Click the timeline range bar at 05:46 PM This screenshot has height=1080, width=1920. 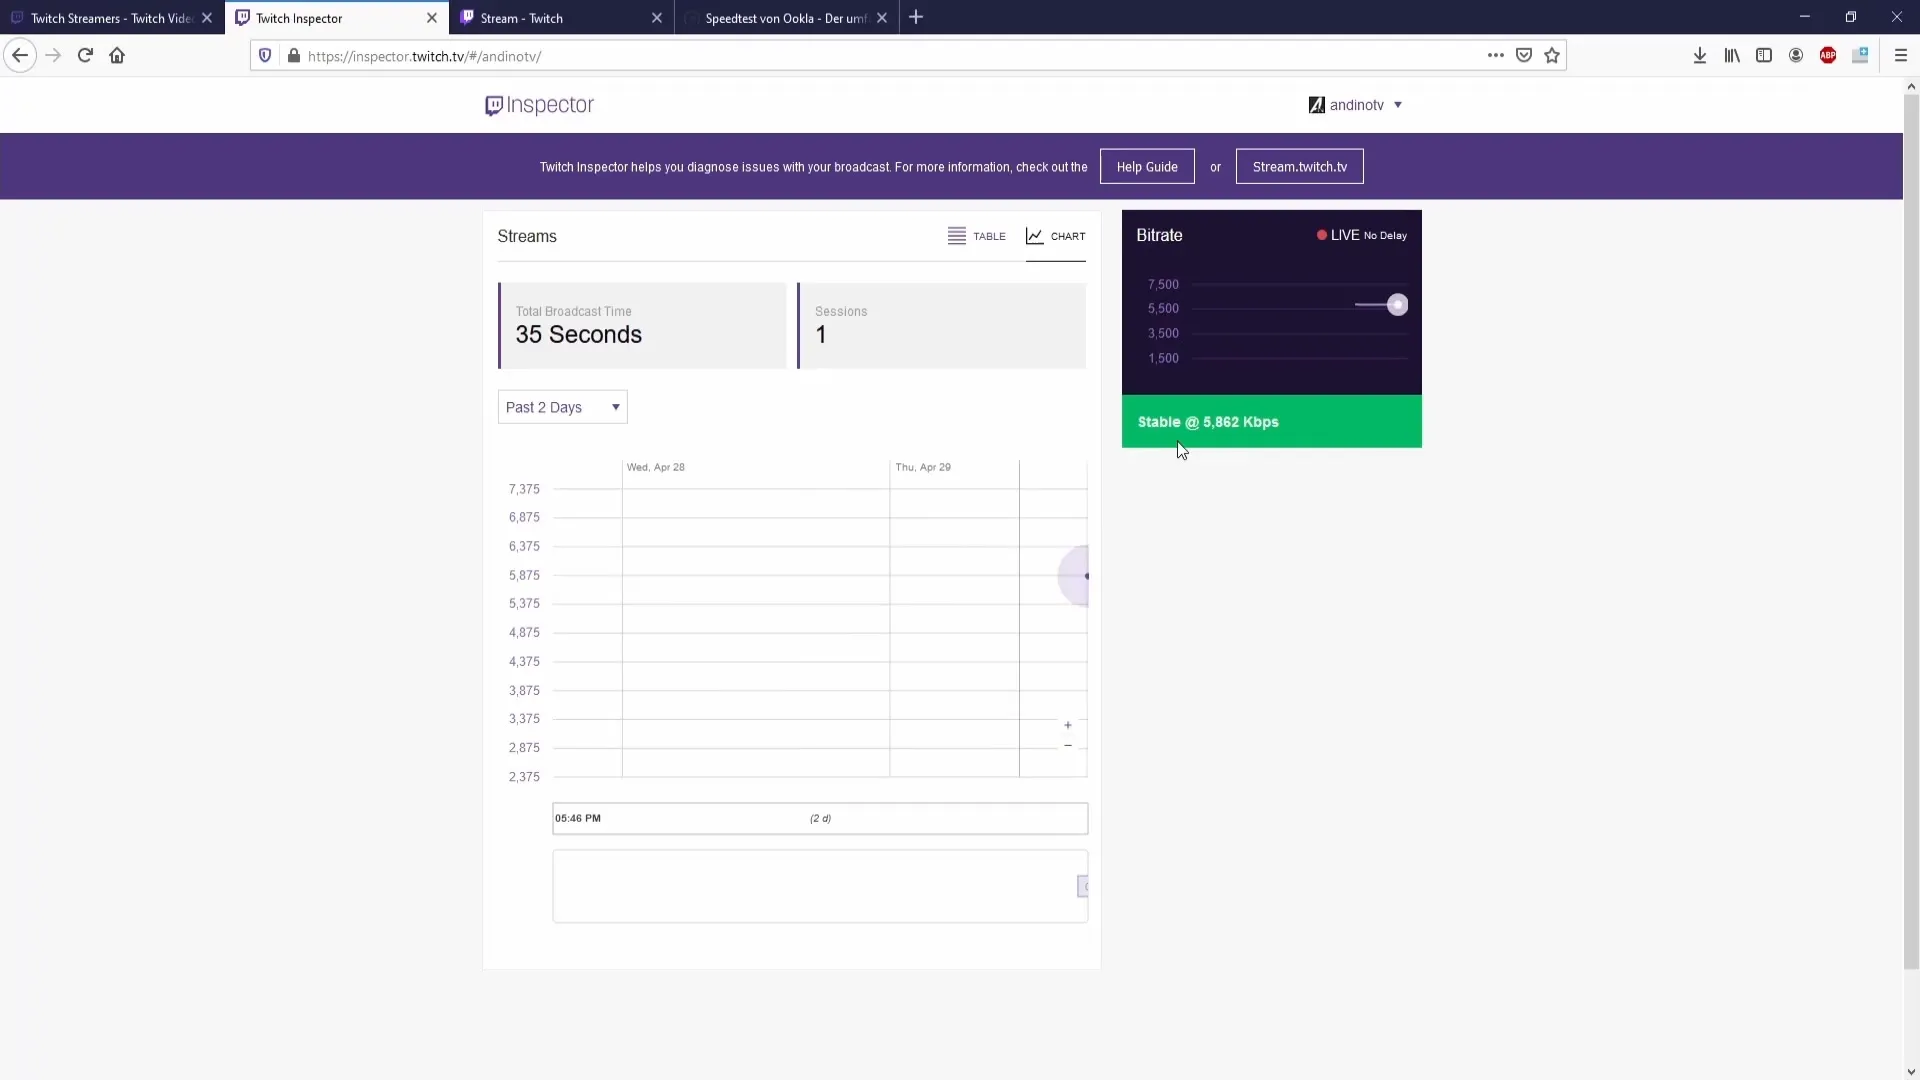(x=820, y=818)
